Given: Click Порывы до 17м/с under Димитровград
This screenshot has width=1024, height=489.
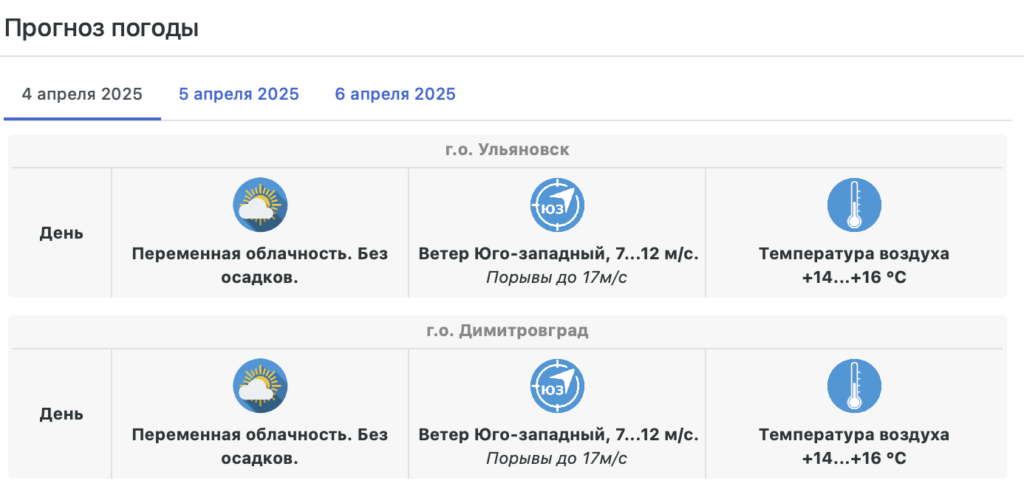Looking at the screenshot, I should [556, 458].
